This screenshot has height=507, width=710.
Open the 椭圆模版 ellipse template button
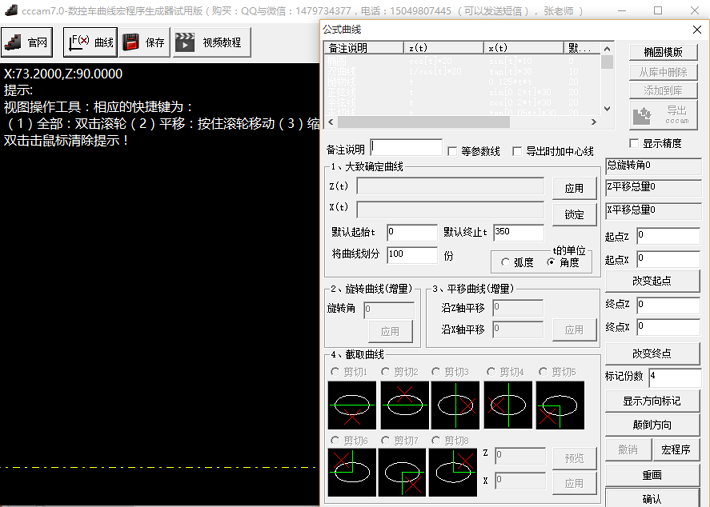[x=663, y=52]
